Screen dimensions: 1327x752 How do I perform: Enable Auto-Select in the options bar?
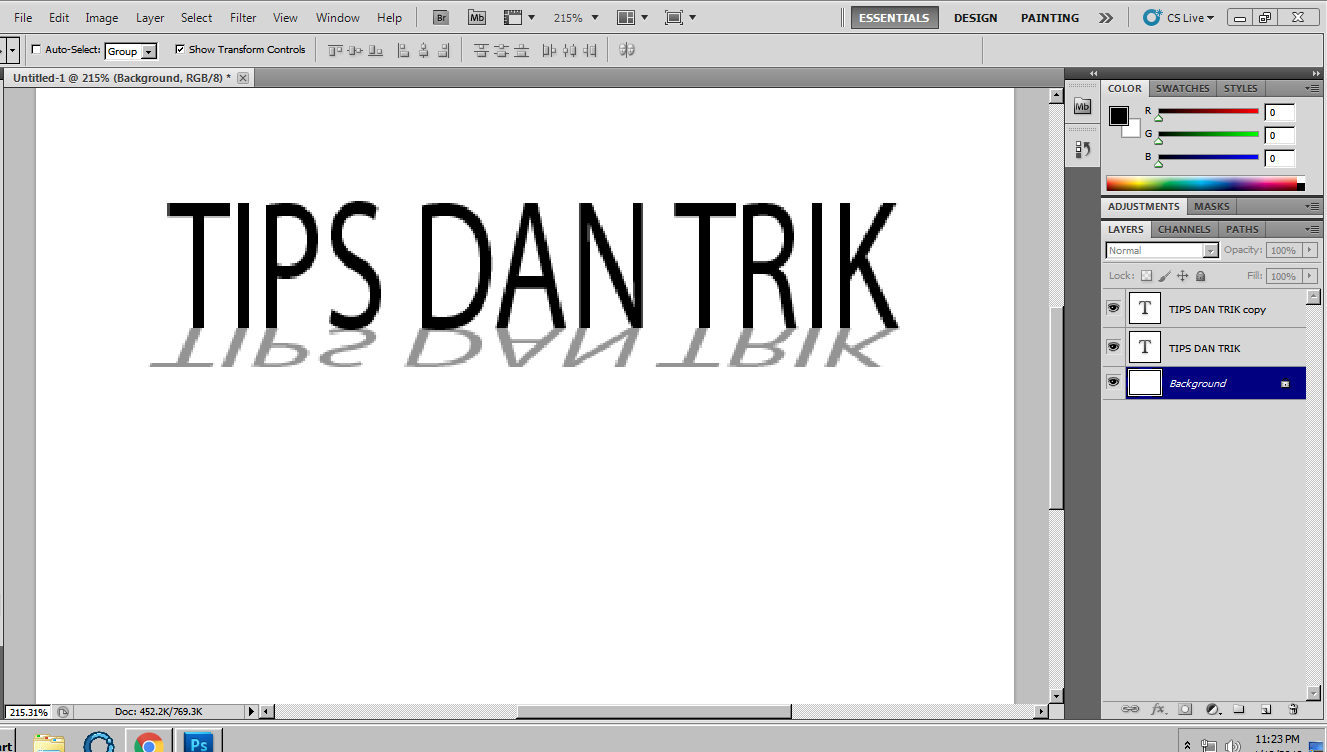coord(36,49)
